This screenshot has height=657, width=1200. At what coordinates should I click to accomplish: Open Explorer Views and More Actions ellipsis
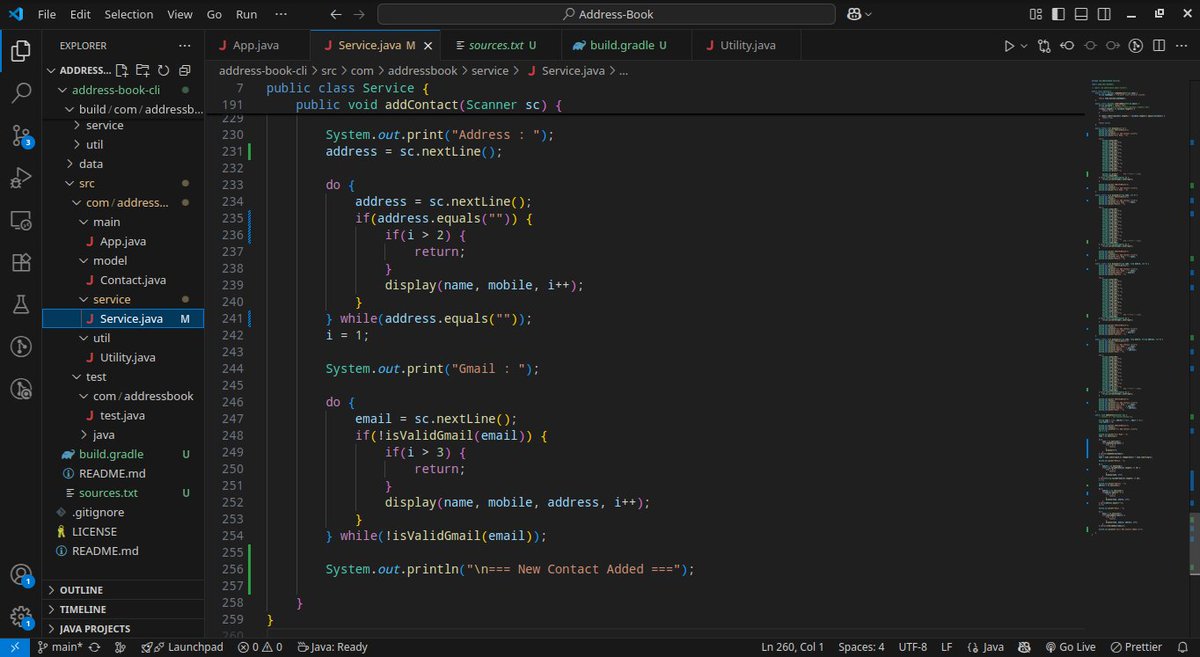tap(184, 45)
